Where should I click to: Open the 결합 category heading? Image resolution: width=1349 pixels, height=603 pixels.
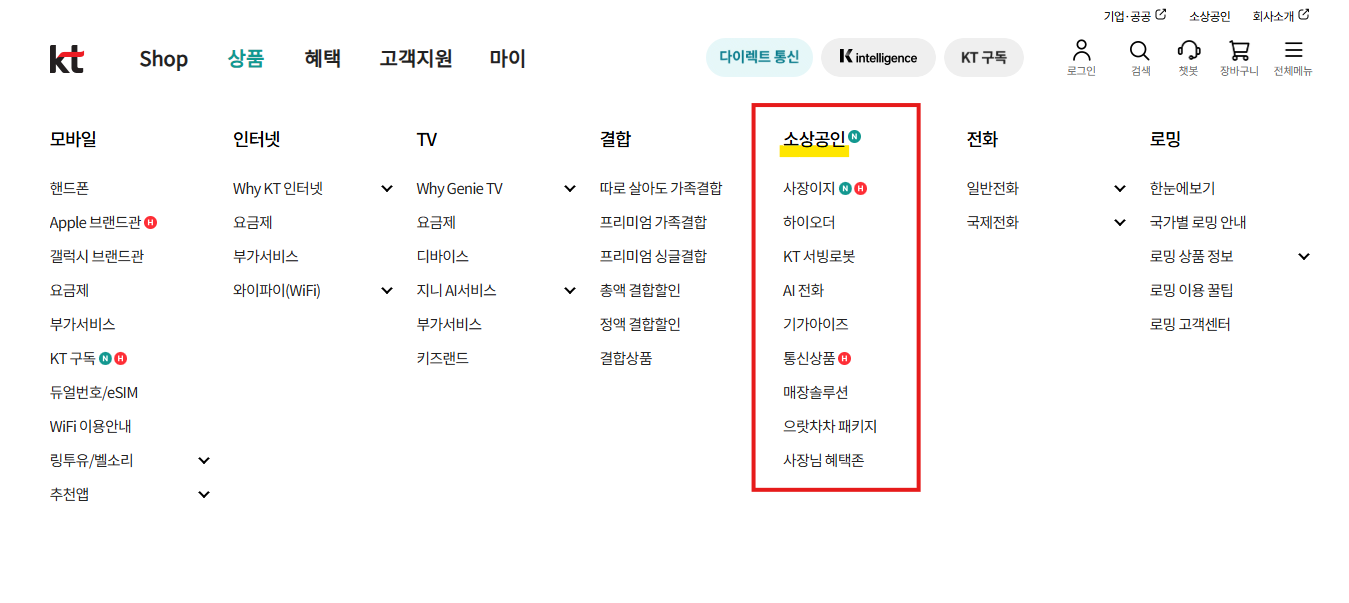coord(616,140)
